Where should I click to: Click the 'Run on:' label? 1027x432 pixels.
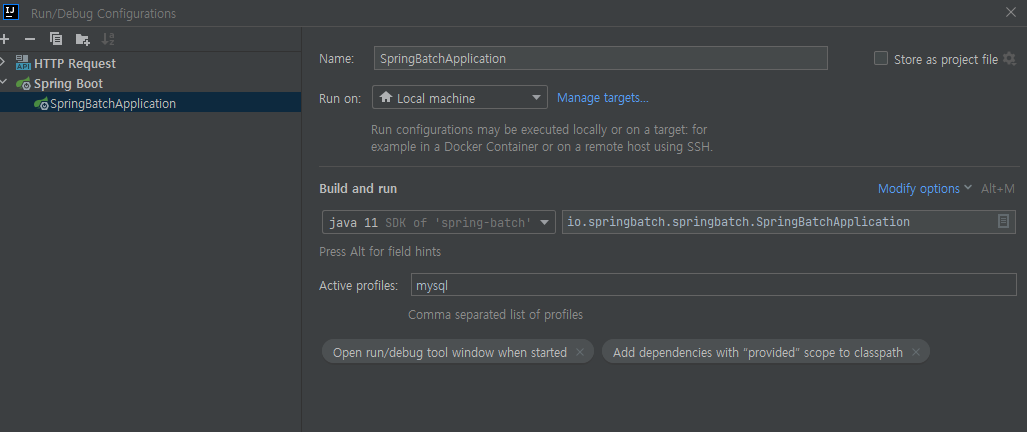tap(339, 98)
